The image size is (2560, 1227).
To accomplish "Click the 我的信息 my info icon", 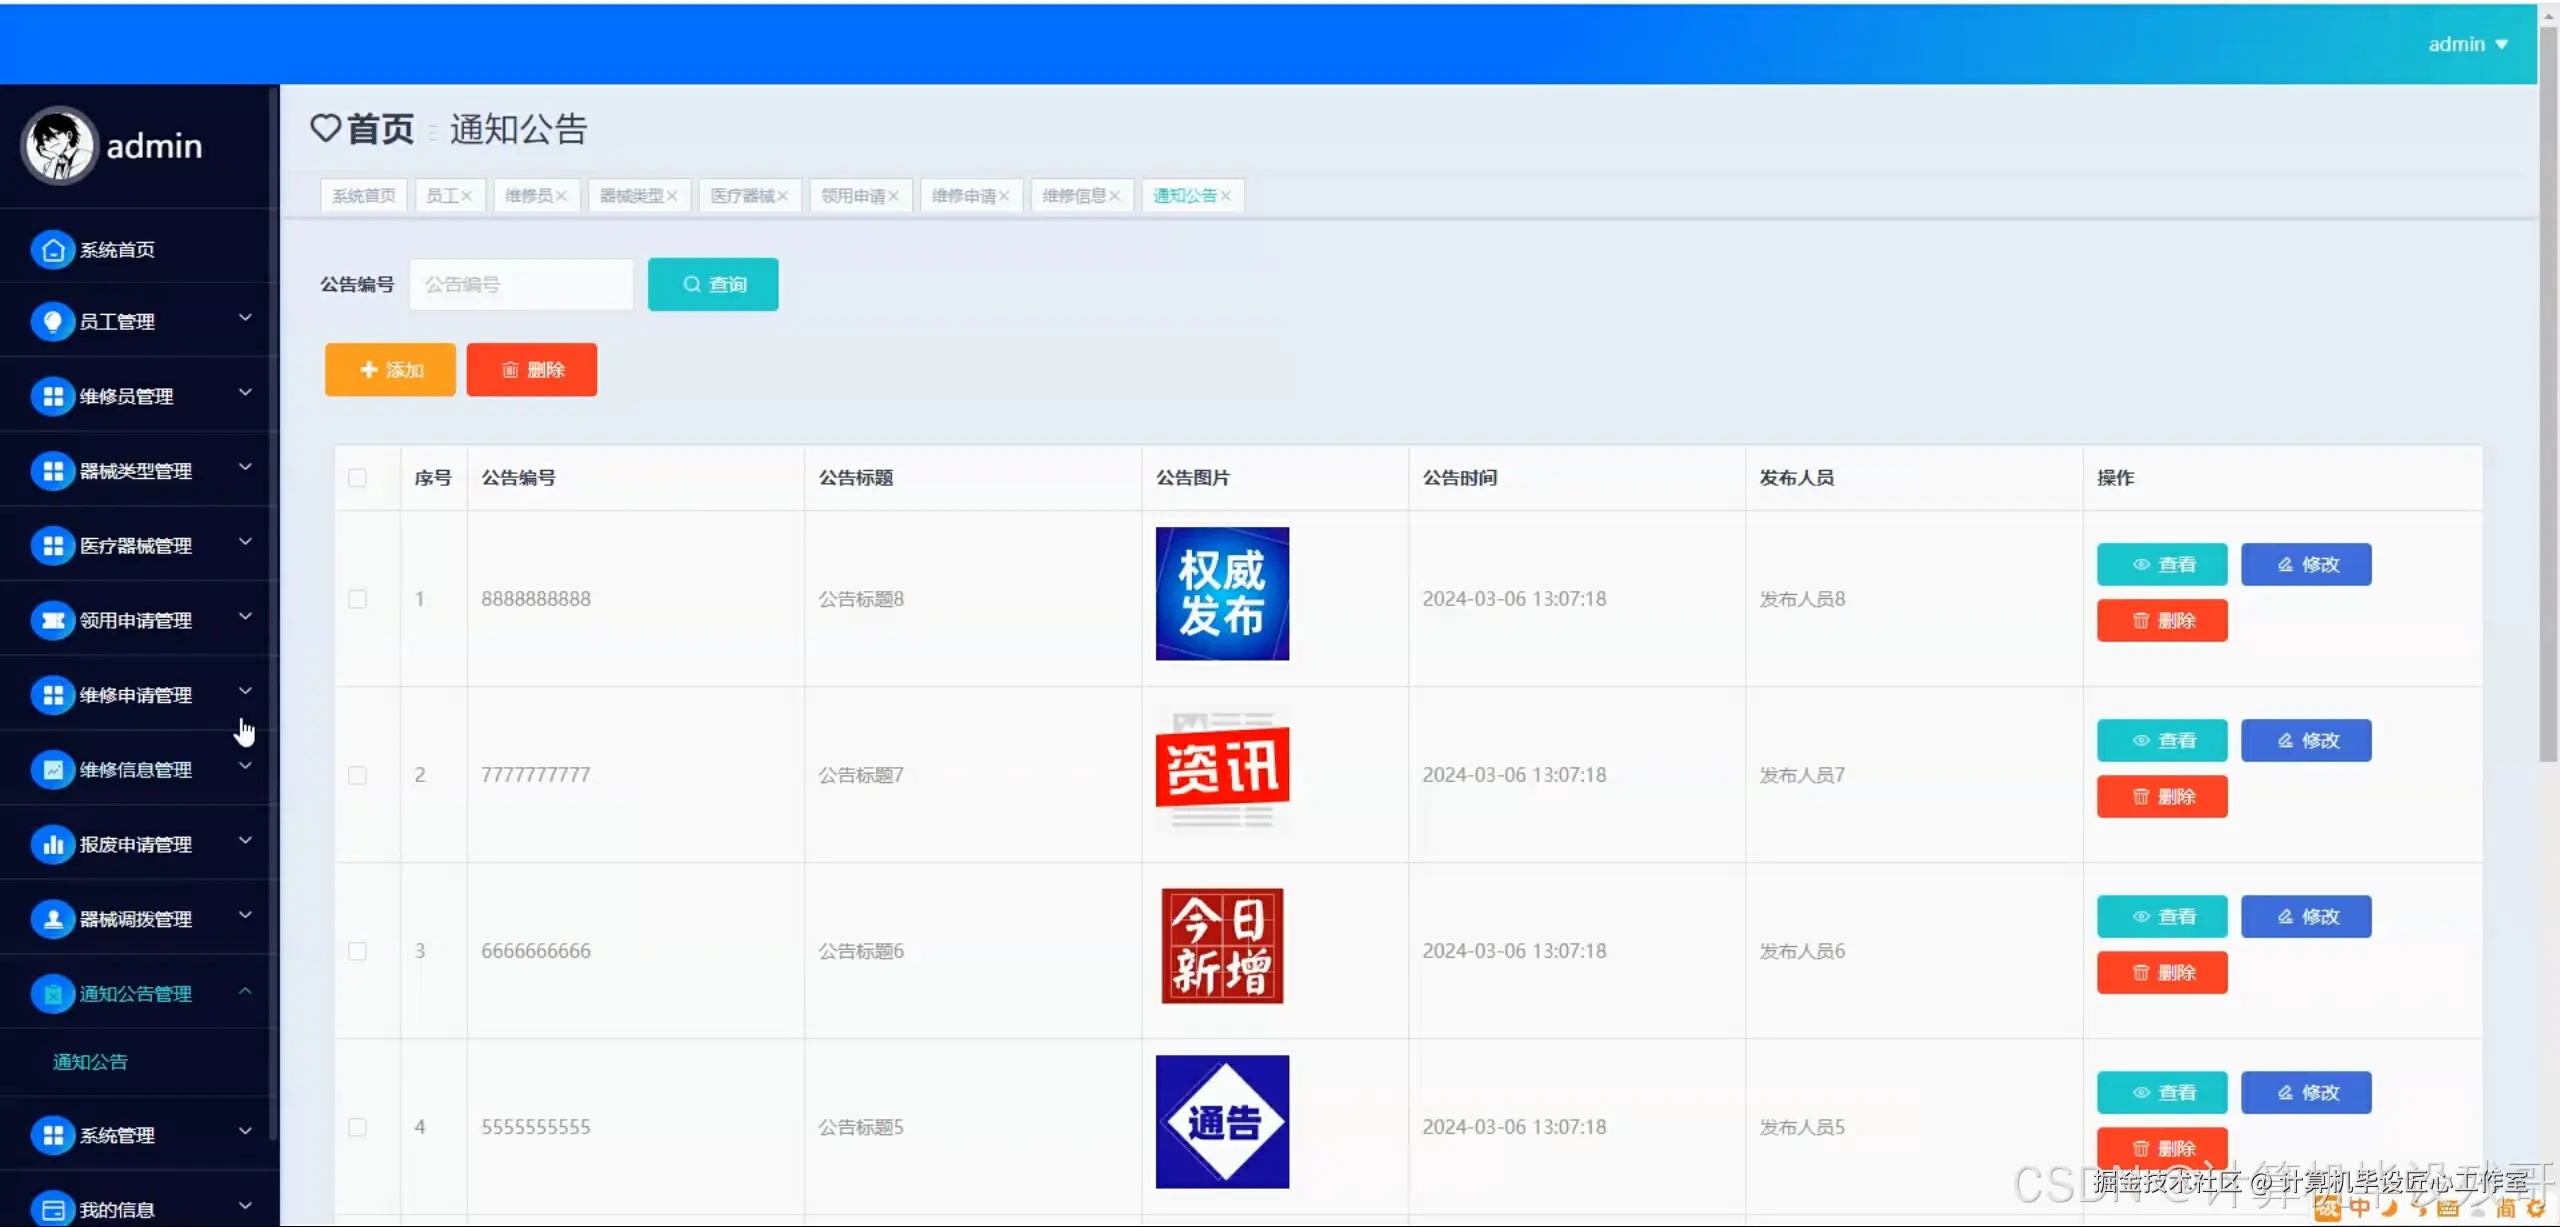I will (x=53, y=1208).
